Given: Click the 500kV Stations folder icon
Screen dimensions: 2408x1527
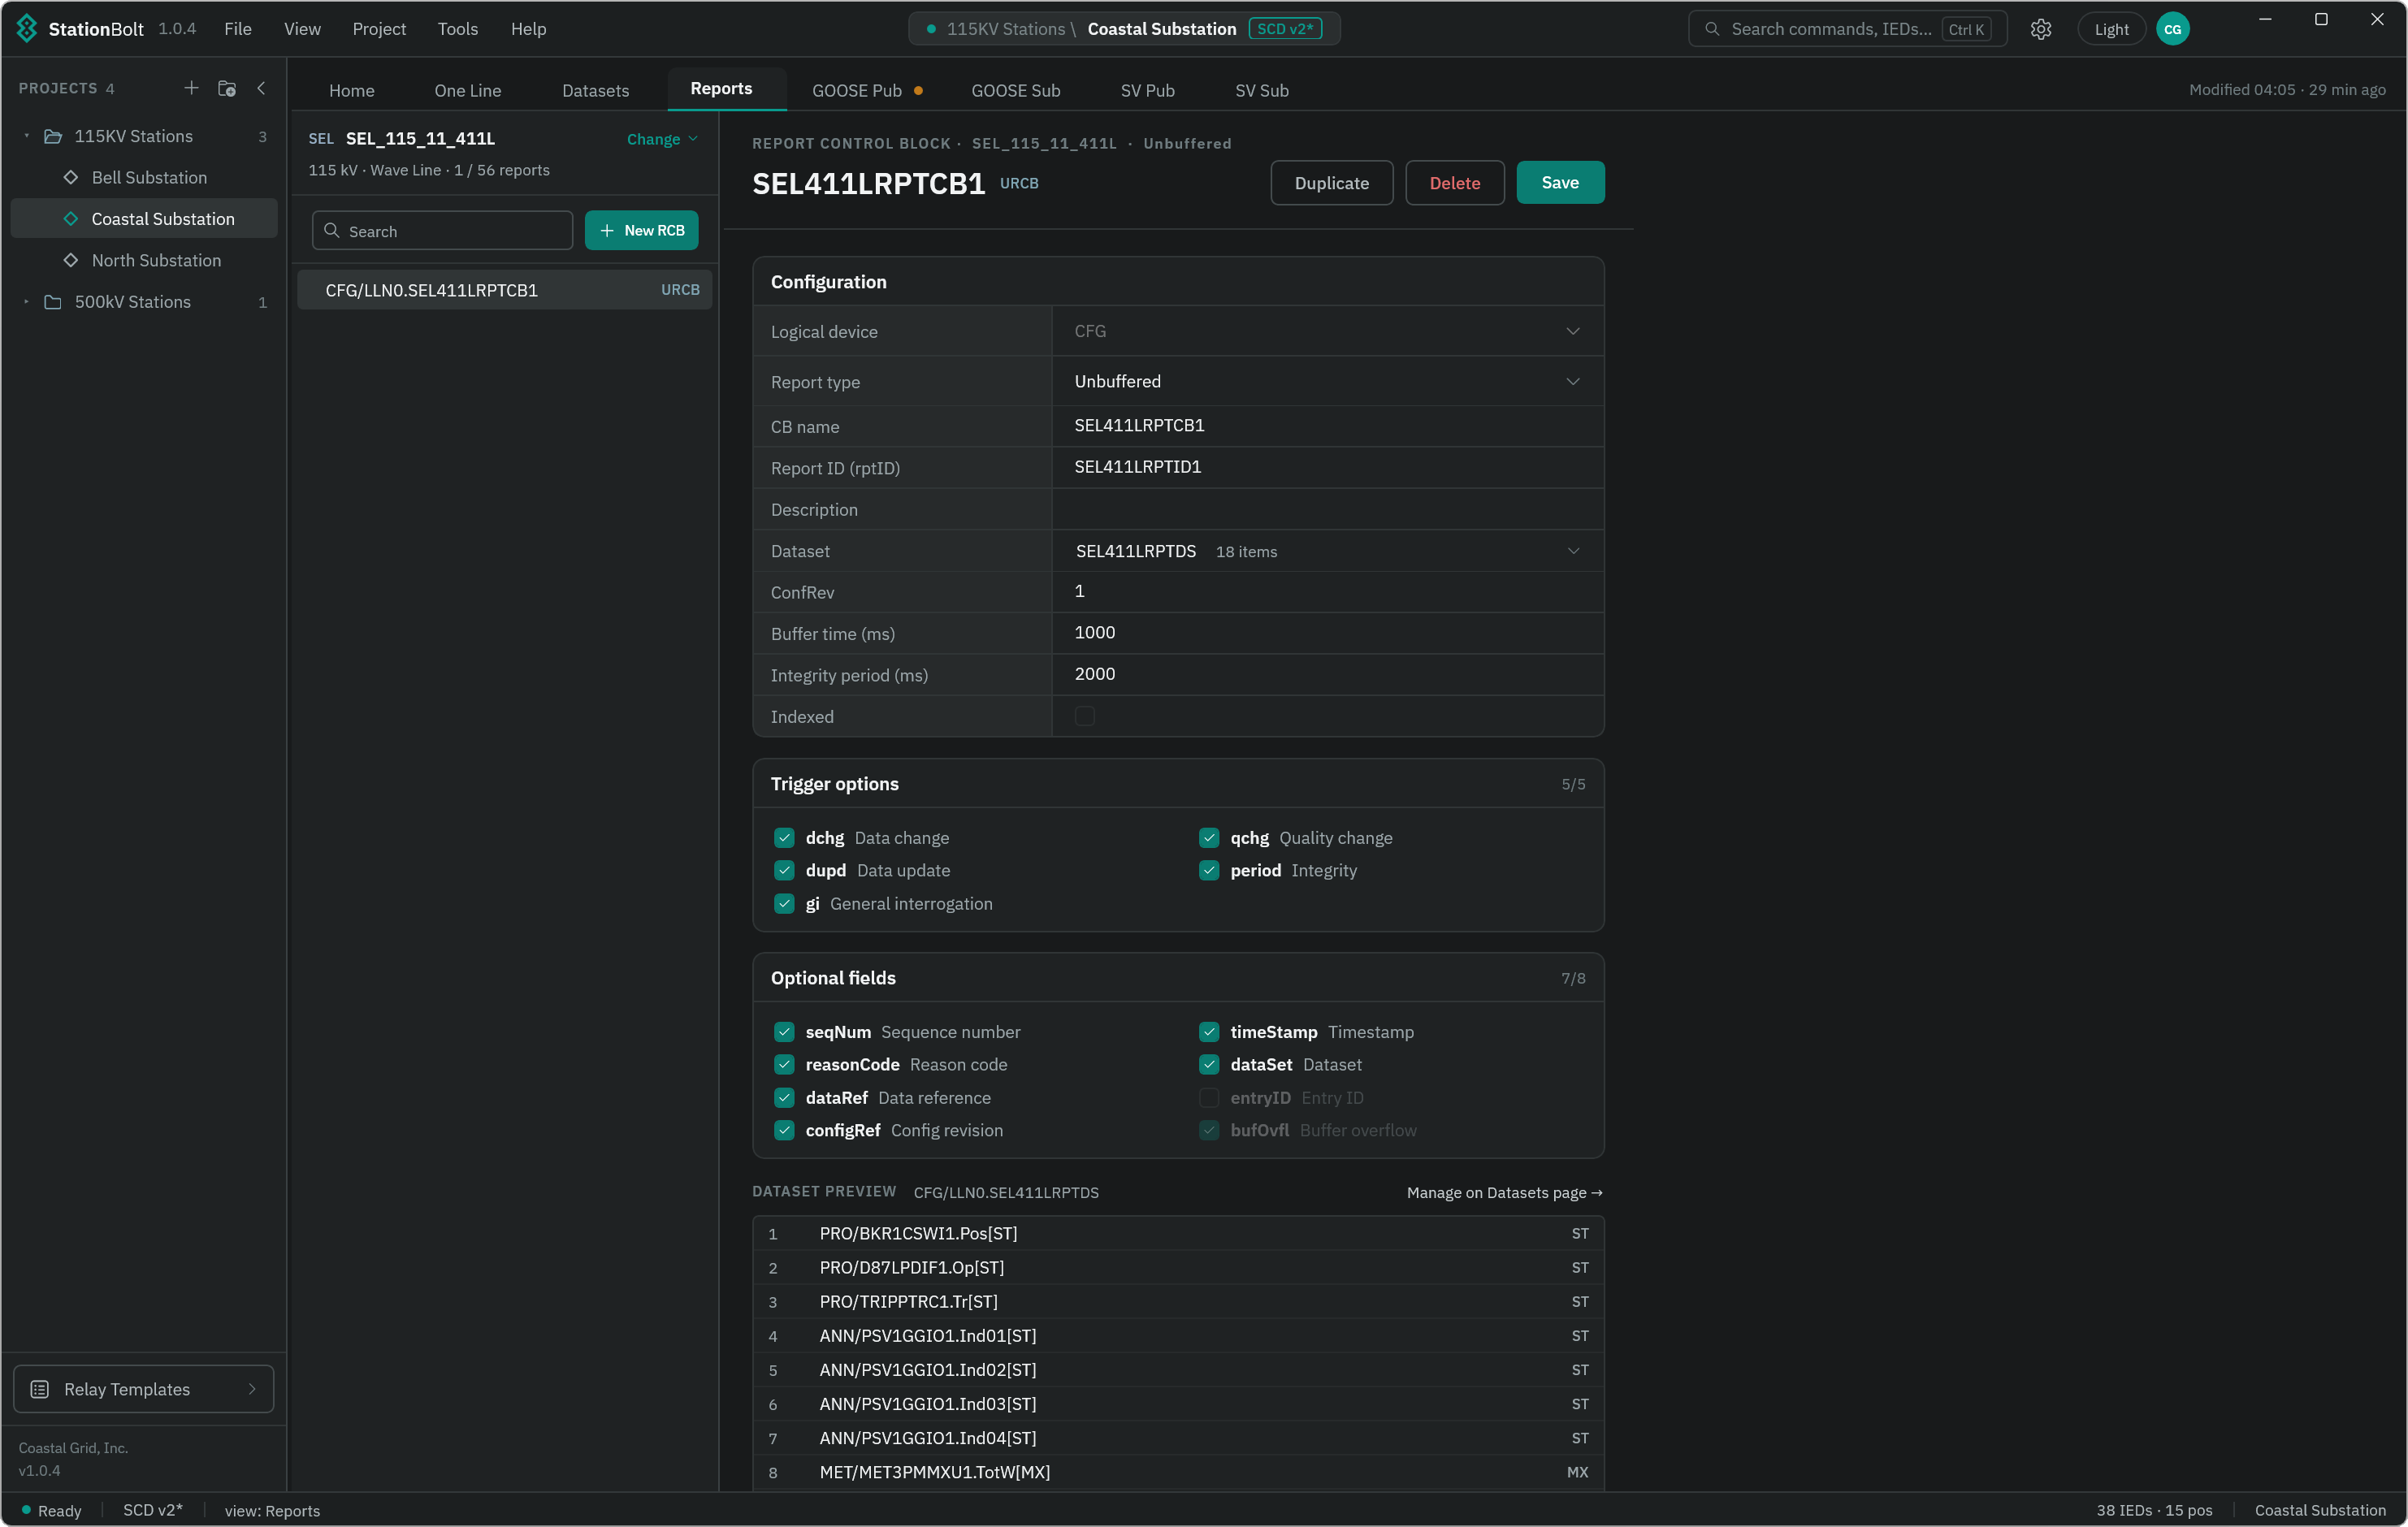Looking at the screenshot, I should 53,302.
